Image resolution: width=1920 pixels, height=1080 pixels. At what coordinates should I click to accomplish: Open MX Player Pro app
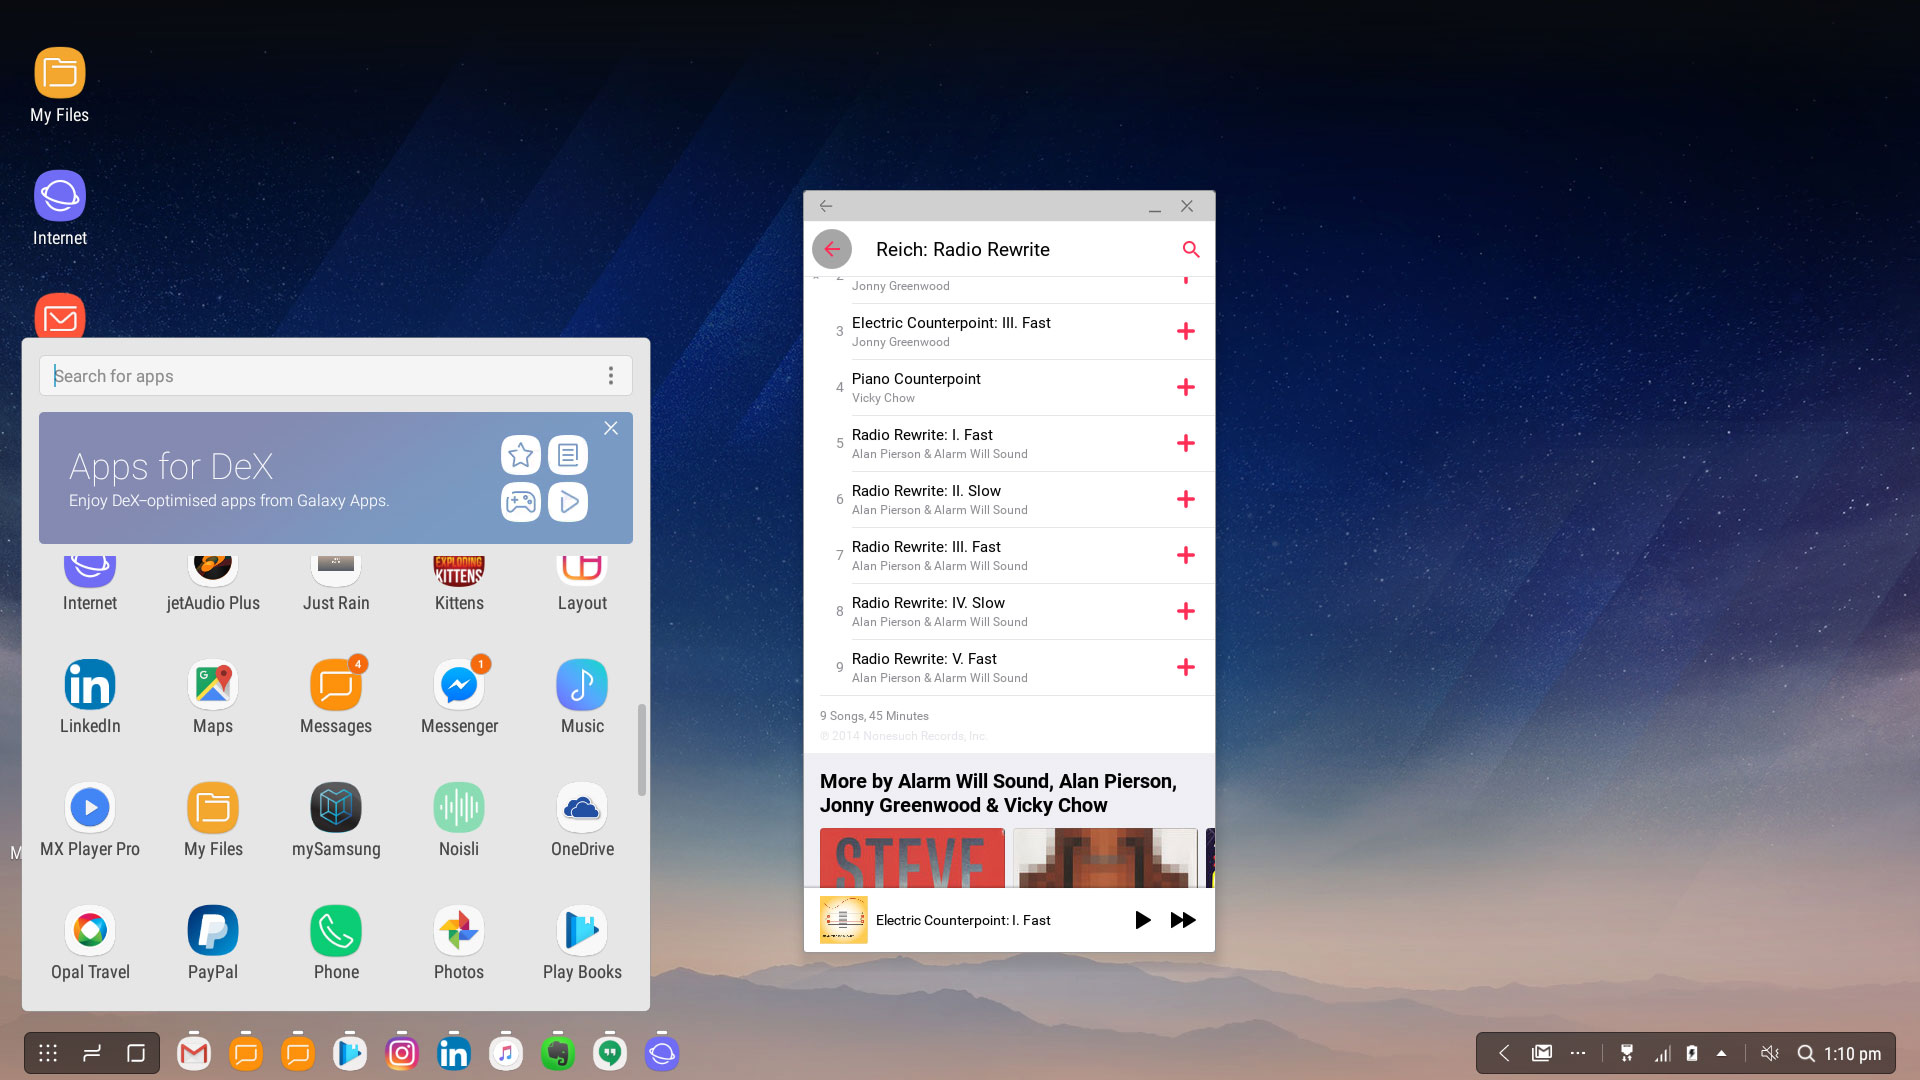coord(90,809)
